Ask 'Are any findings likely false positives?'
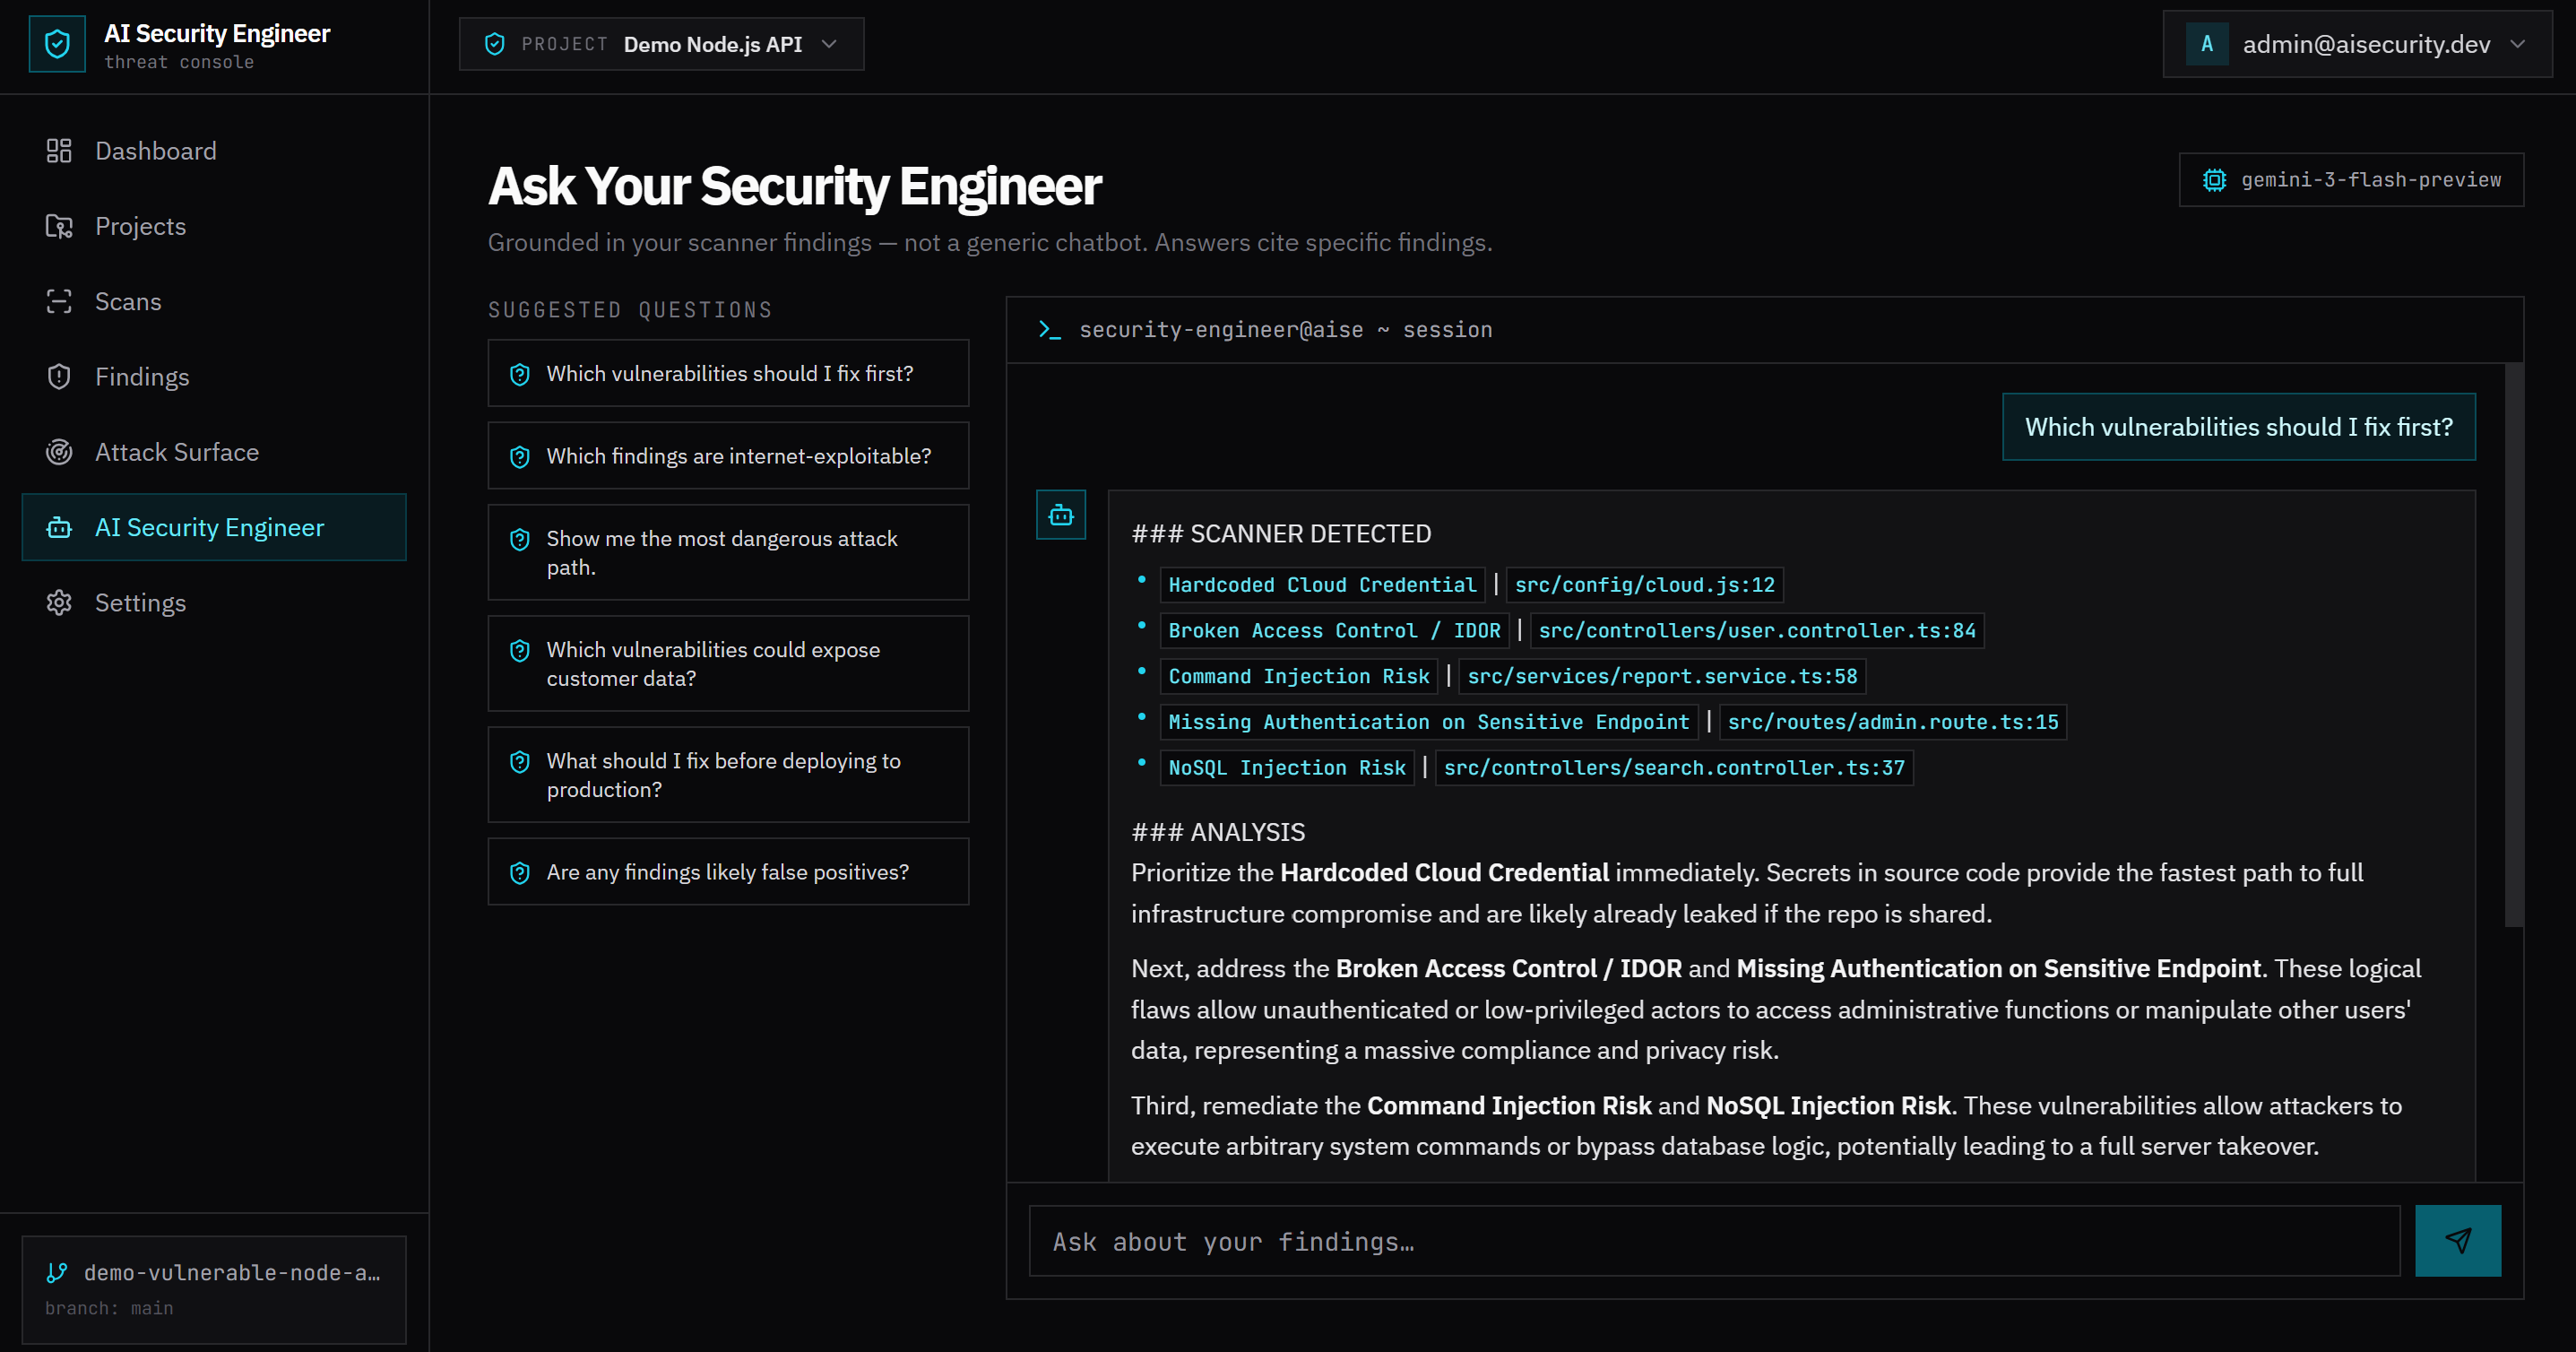 728,872
